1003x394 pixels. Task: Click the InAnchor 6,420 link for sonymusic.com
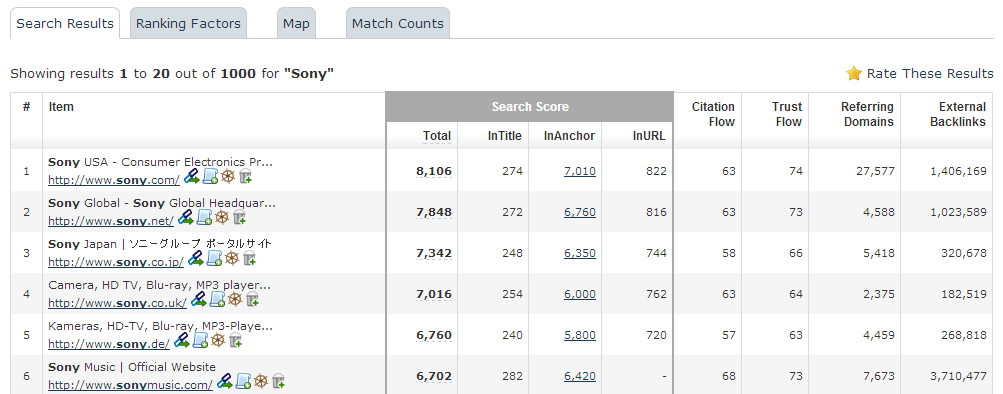click(x=580, y=376)
